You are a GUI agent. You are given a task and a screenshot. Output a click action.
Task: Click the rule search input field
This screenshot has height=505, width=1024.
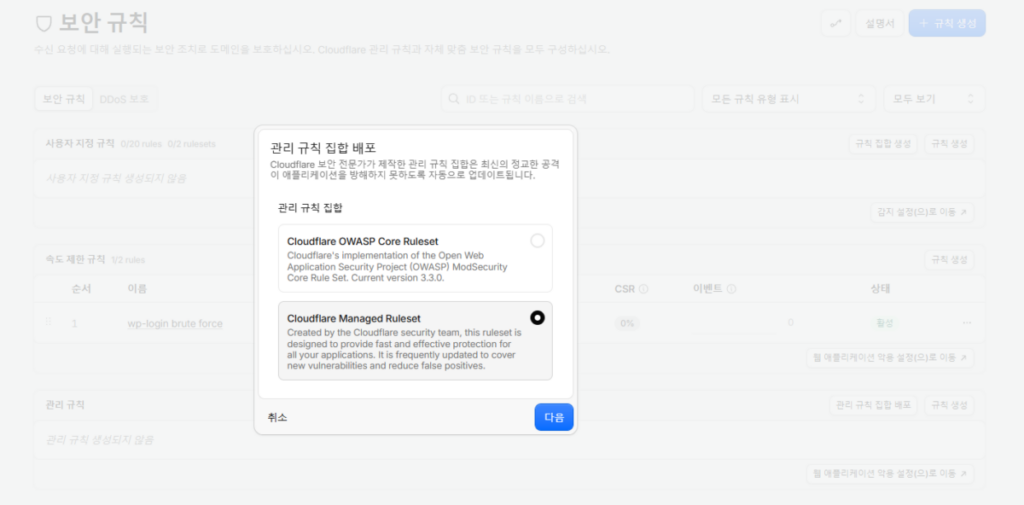568,99
